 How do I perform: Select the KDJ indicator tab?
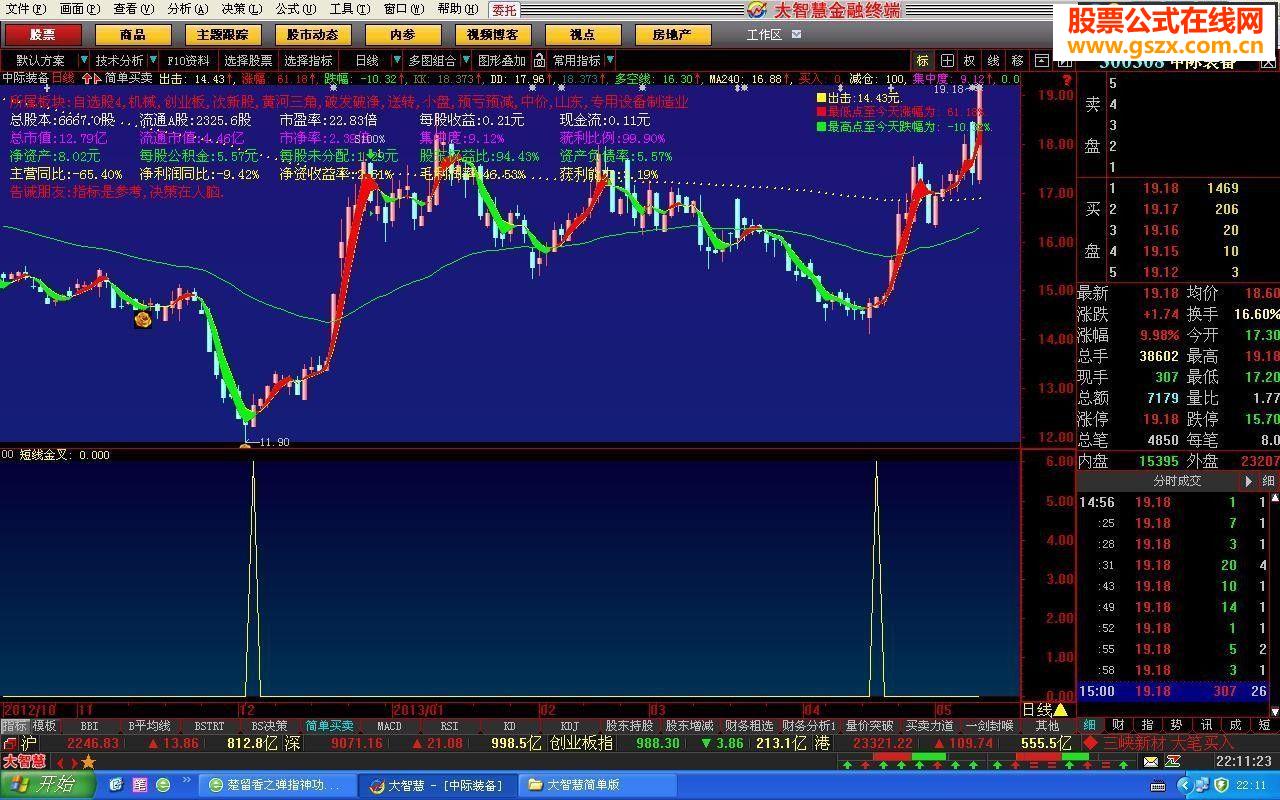coord(569,725)
